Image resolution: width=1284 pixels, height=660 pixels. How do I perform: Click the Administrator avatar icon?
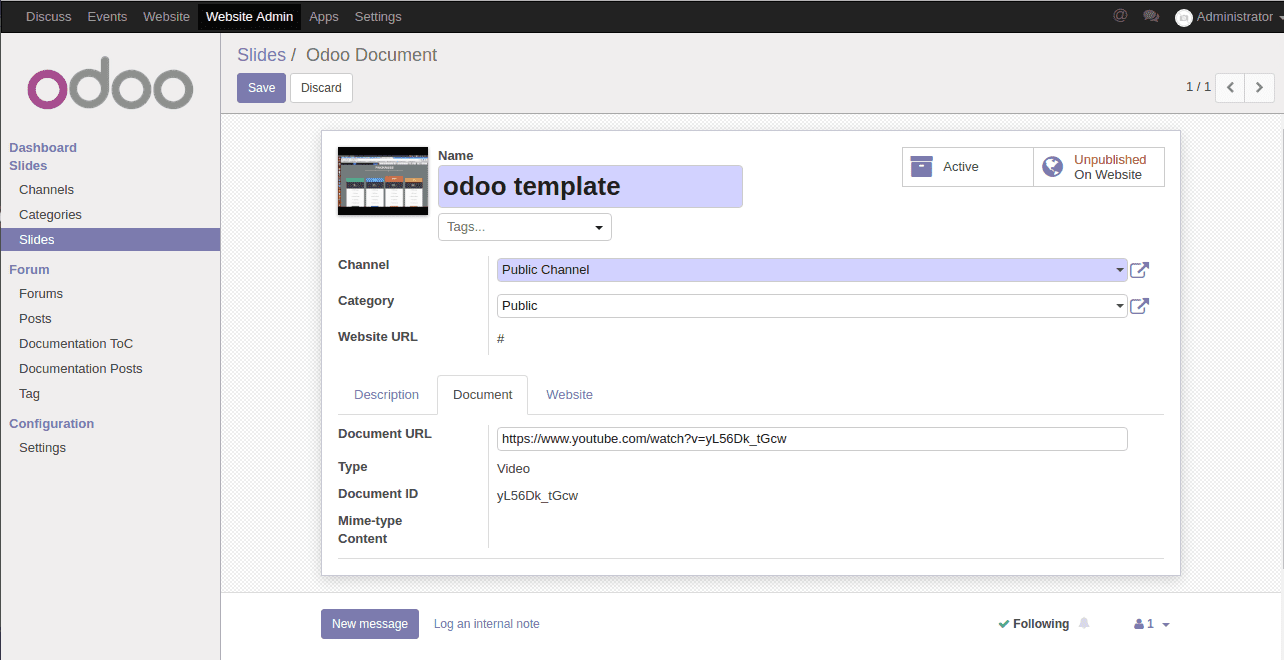coord(1183,17)
